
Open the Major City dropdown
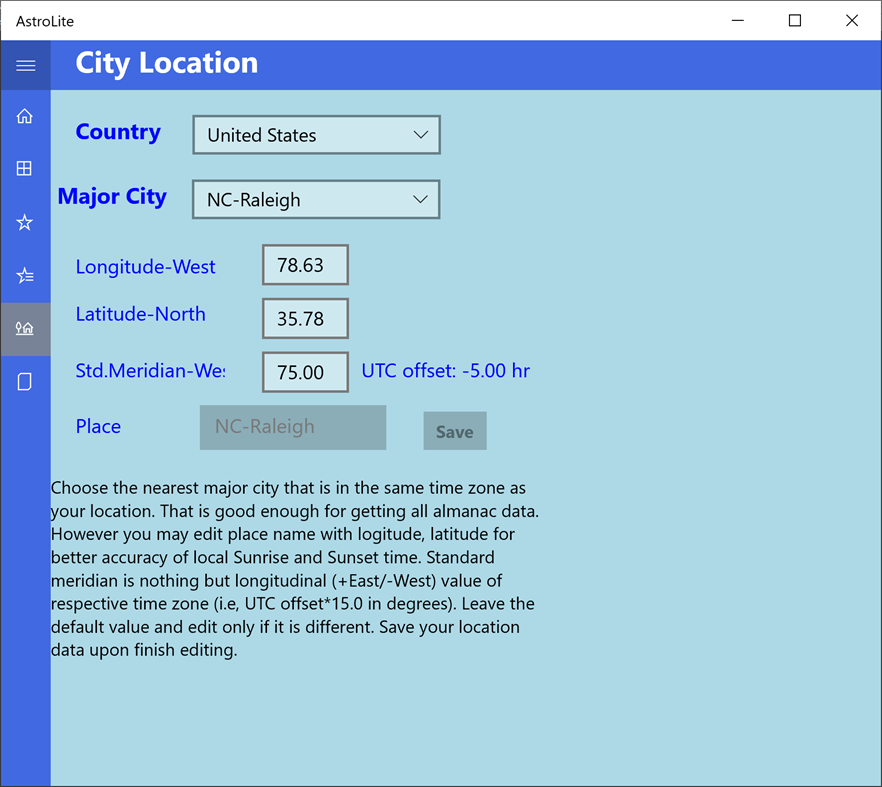pos(315,199)
